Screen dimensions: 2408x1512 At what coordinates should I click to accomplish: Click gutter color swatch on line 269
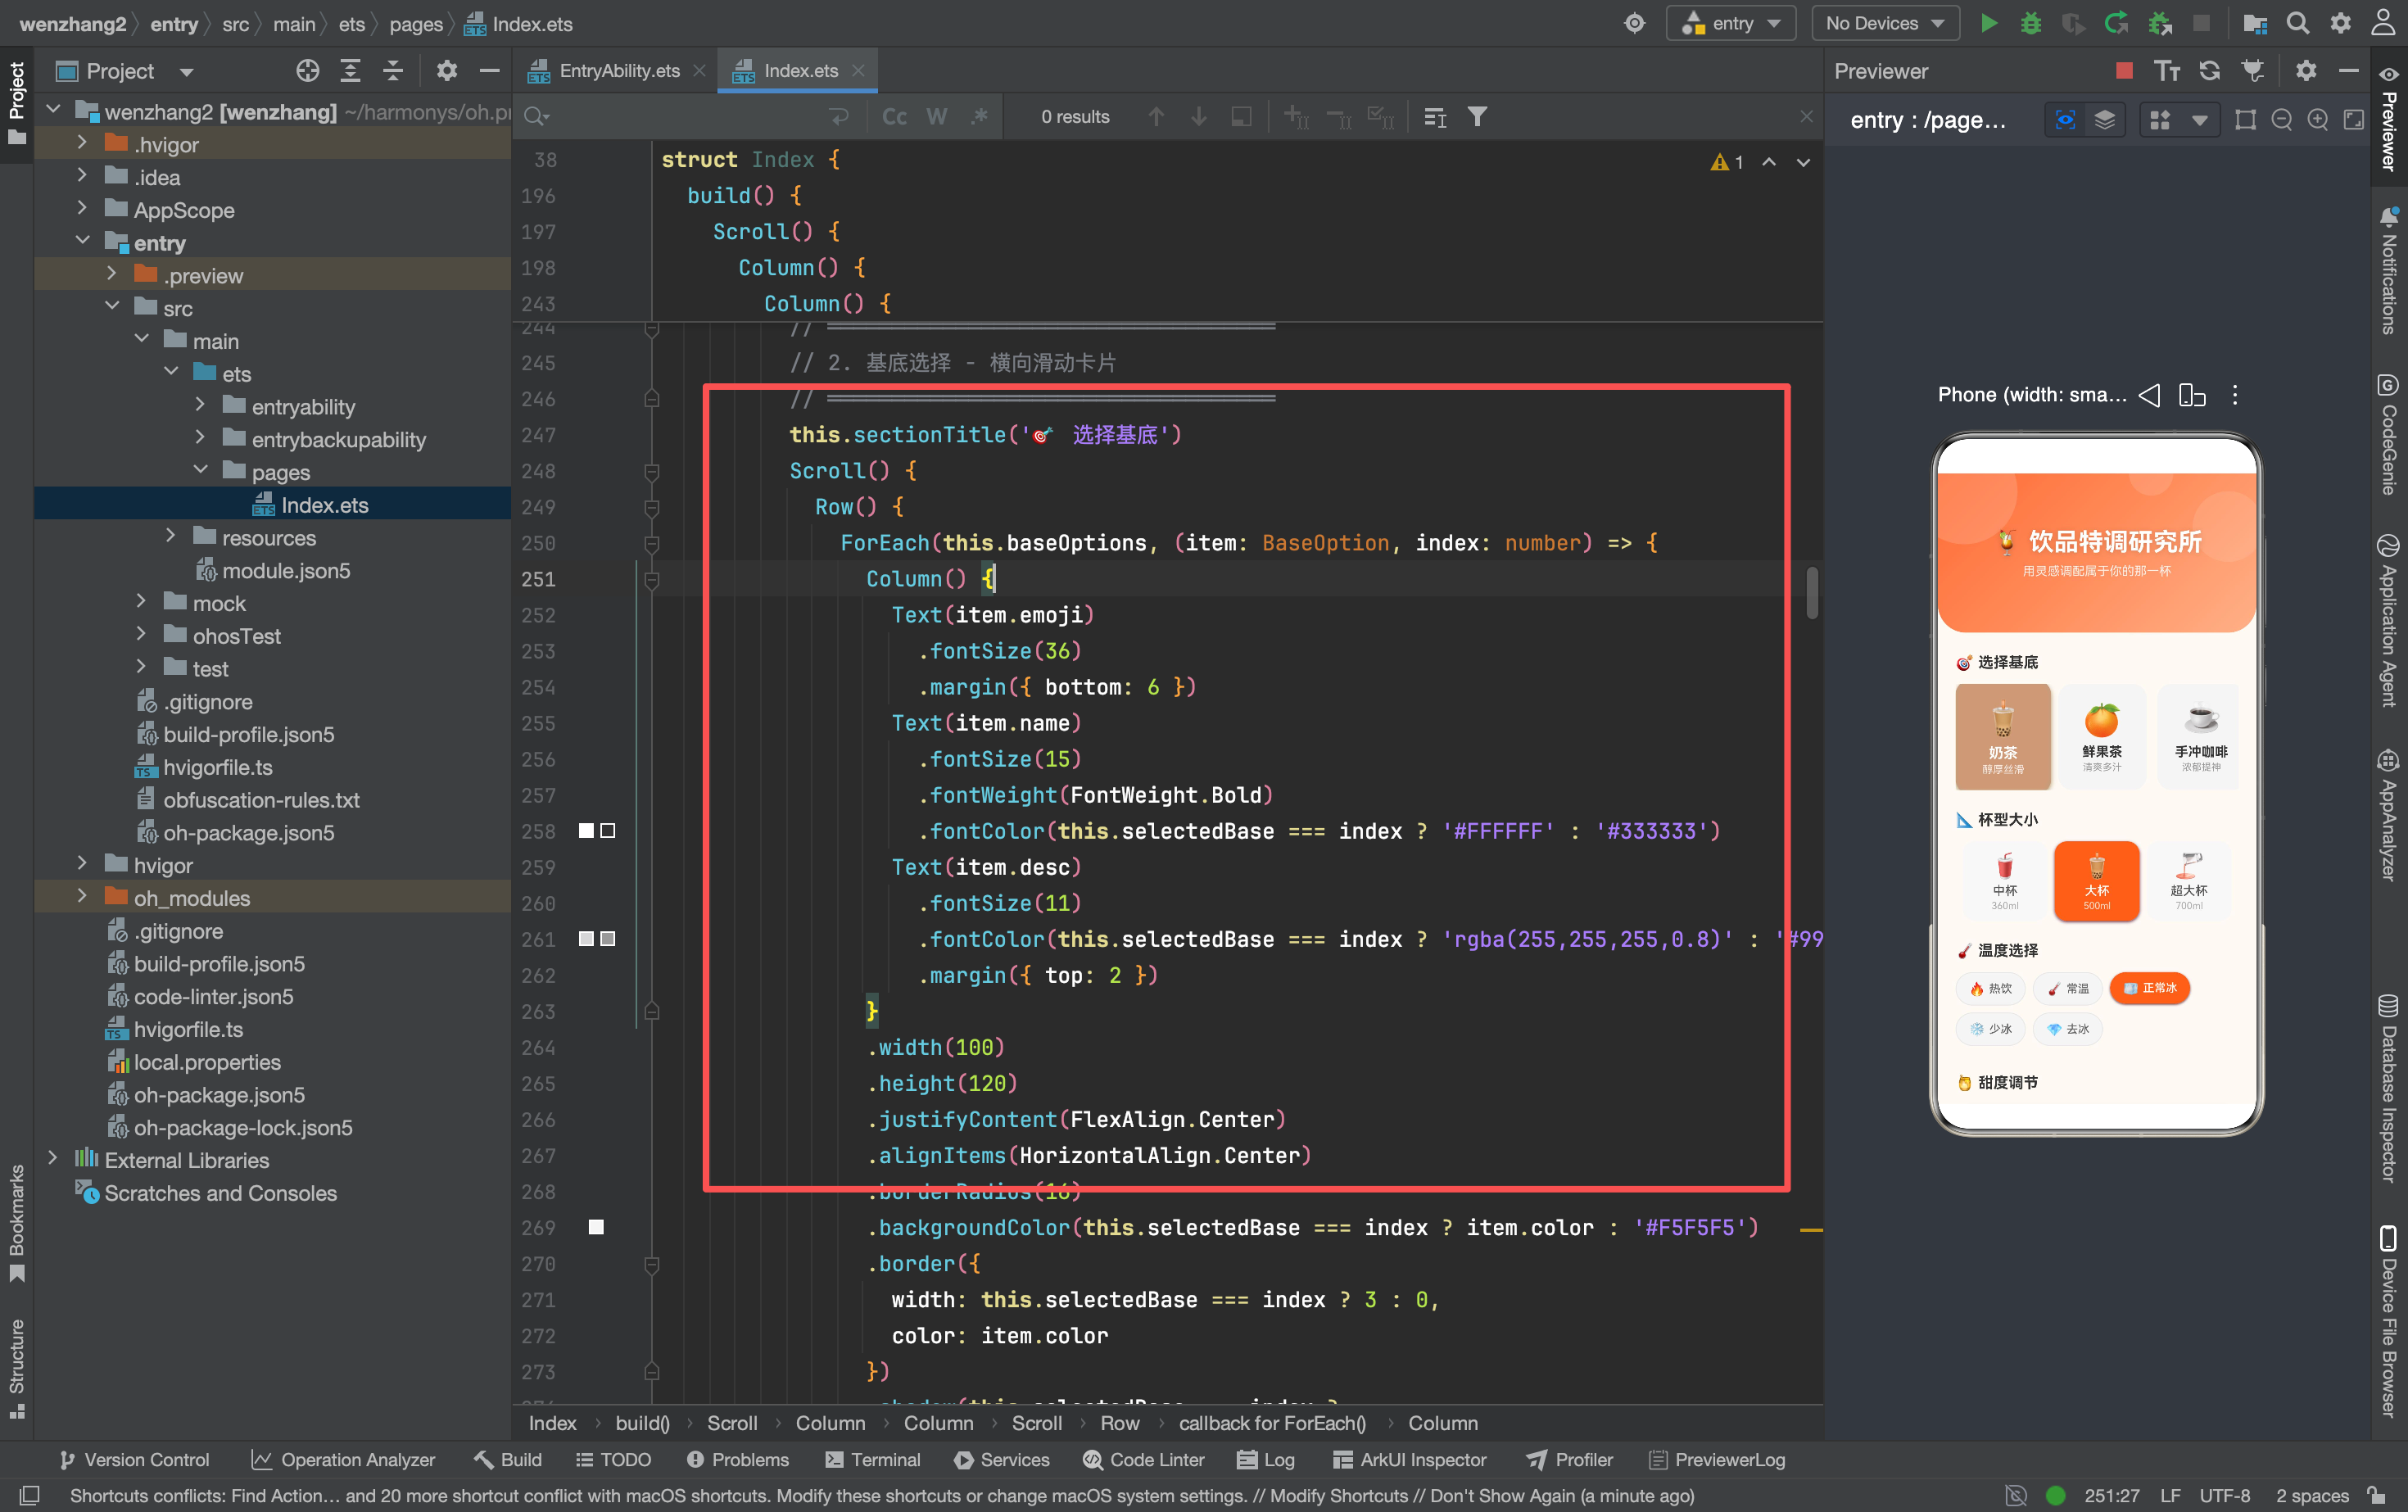(596, 1227)
